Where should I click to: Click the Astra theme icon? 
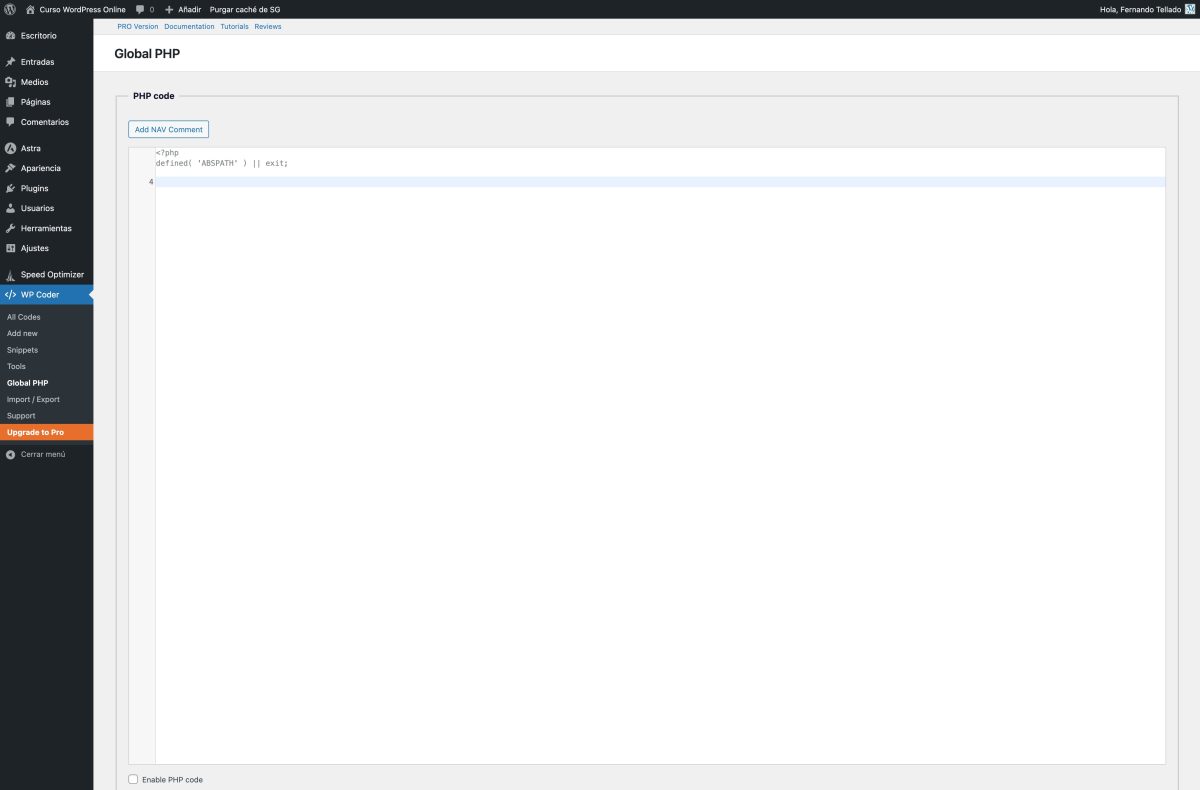tap(10, 148)
